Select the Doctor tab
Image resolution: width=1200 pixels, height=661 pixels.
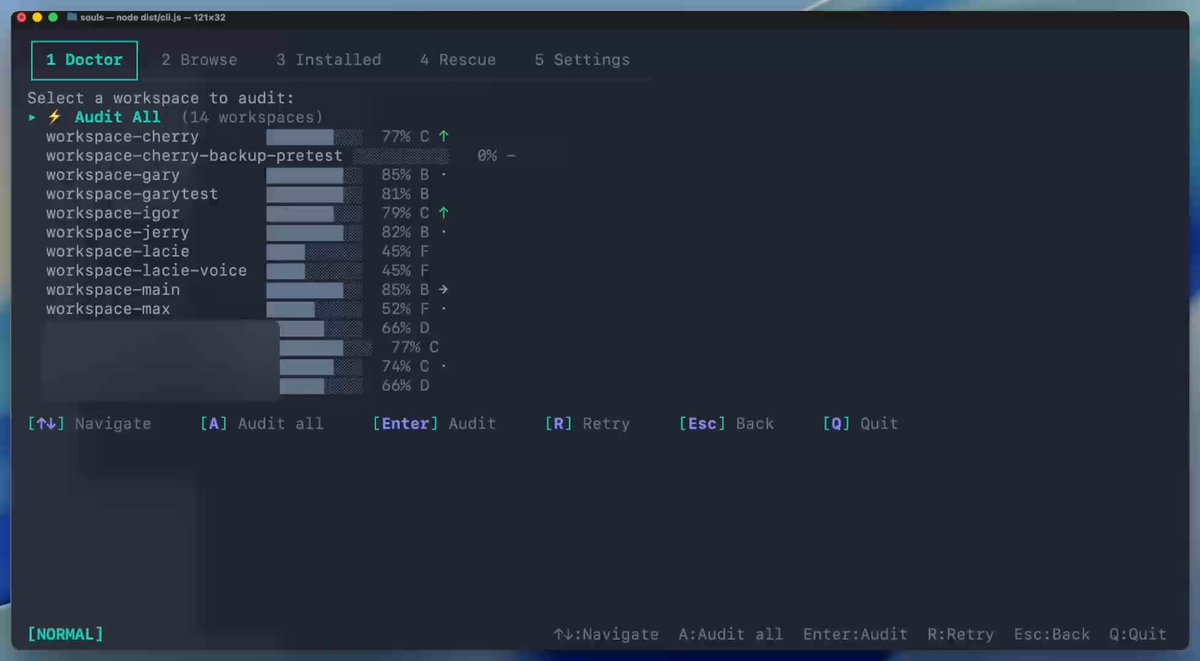click(84, 60)
